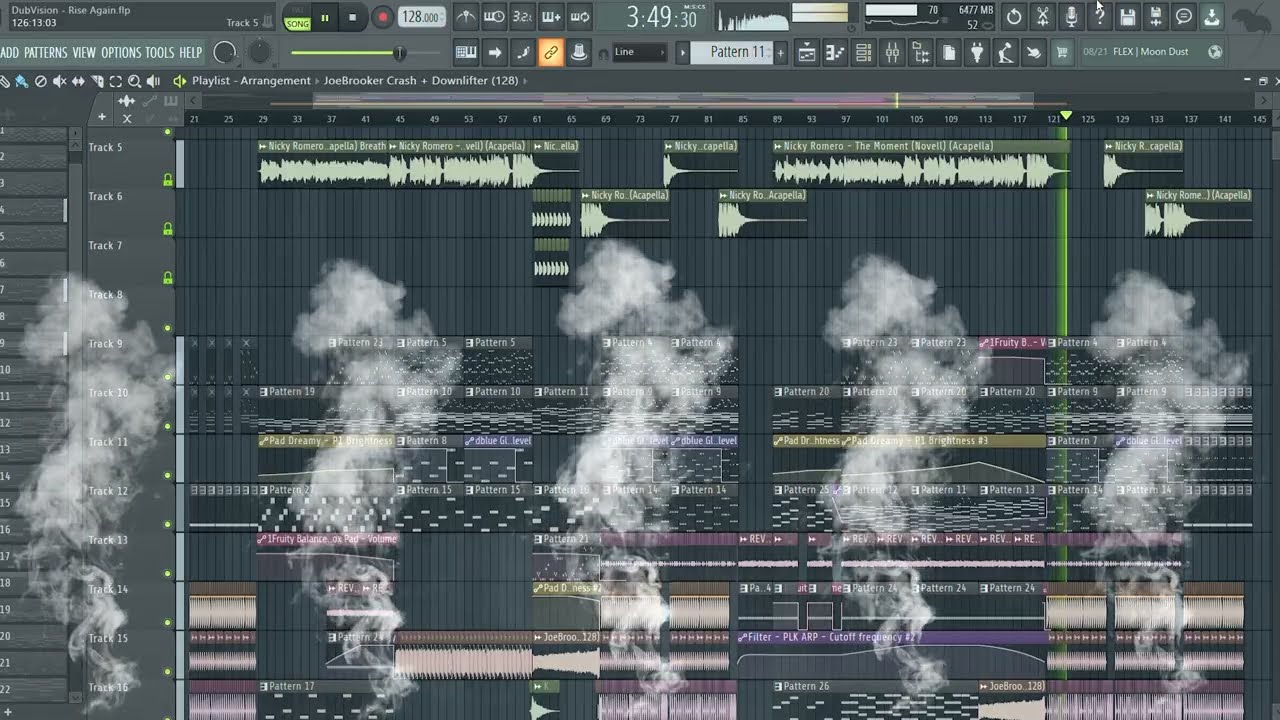1280x720 pixels.
Task: Select the Mute tool in playlist toolbar
Action: click(x=59, y=81)
